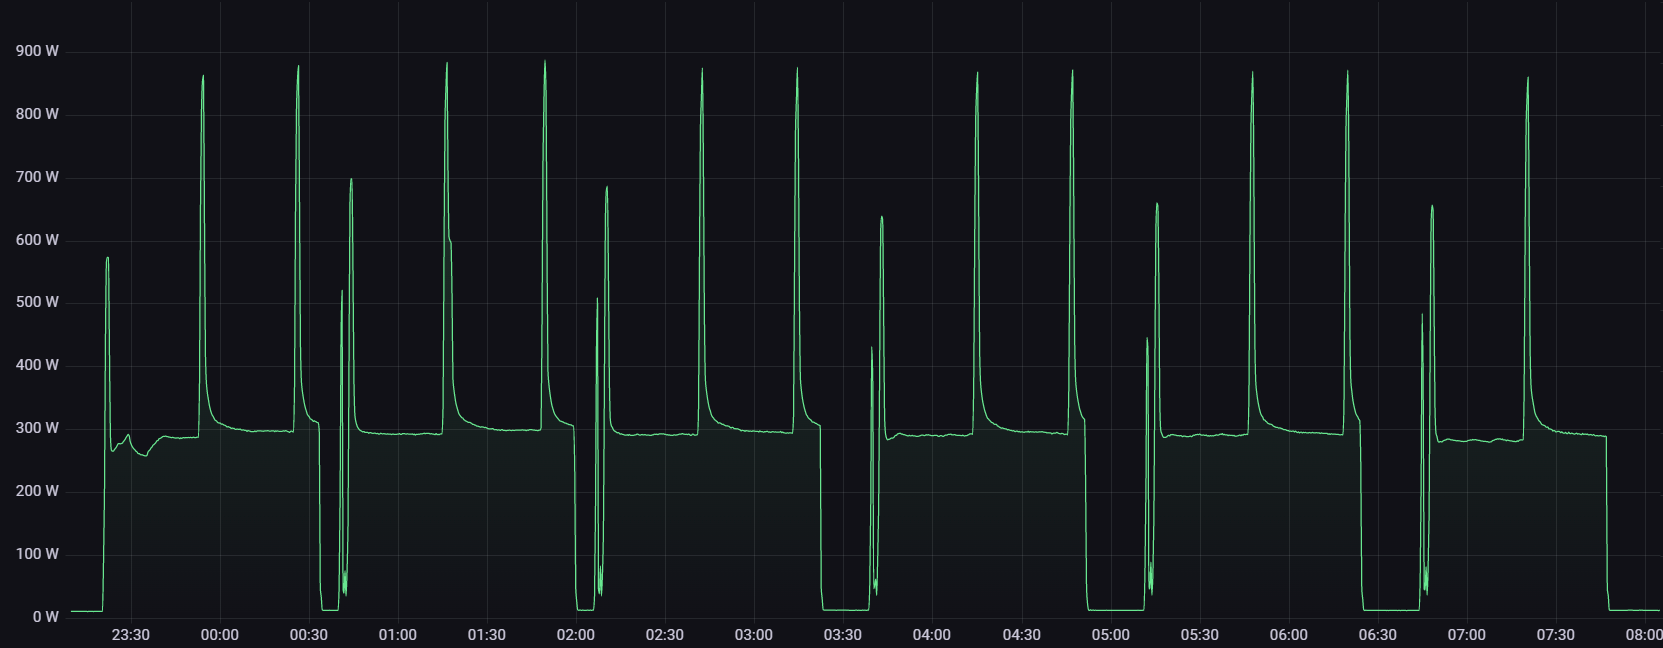Screen dimensions: 1663x648
Task: Click the 06:30 time axis label
Action: click(x=1377, y=635)
